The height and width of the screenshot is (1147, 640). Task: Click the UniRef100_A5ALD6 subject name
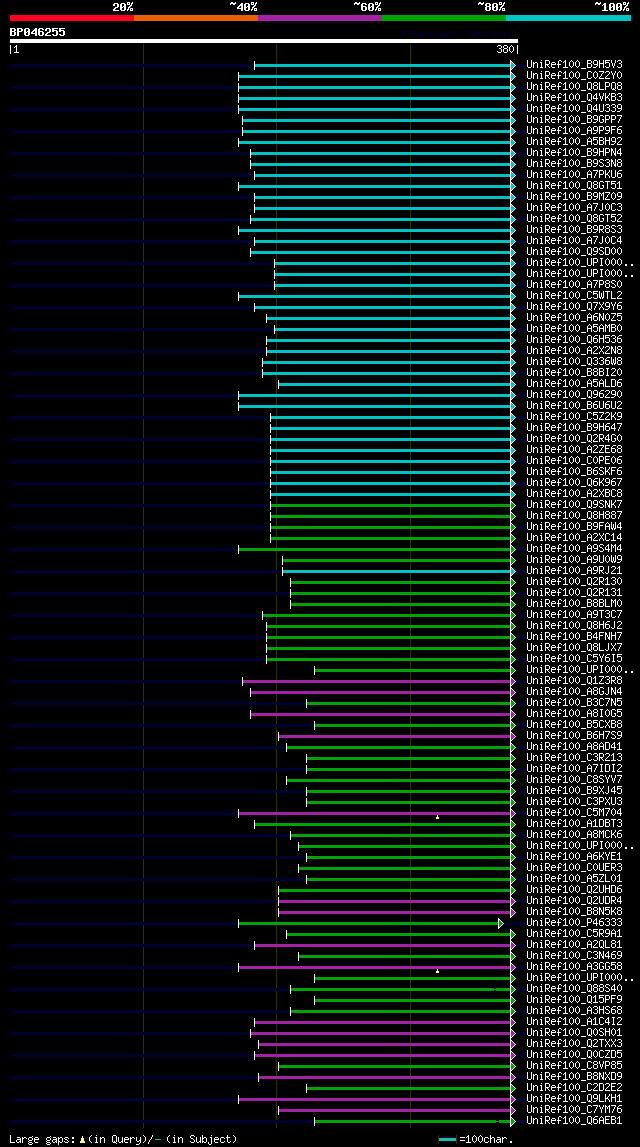pyautogui.click(x=574, y=383)
